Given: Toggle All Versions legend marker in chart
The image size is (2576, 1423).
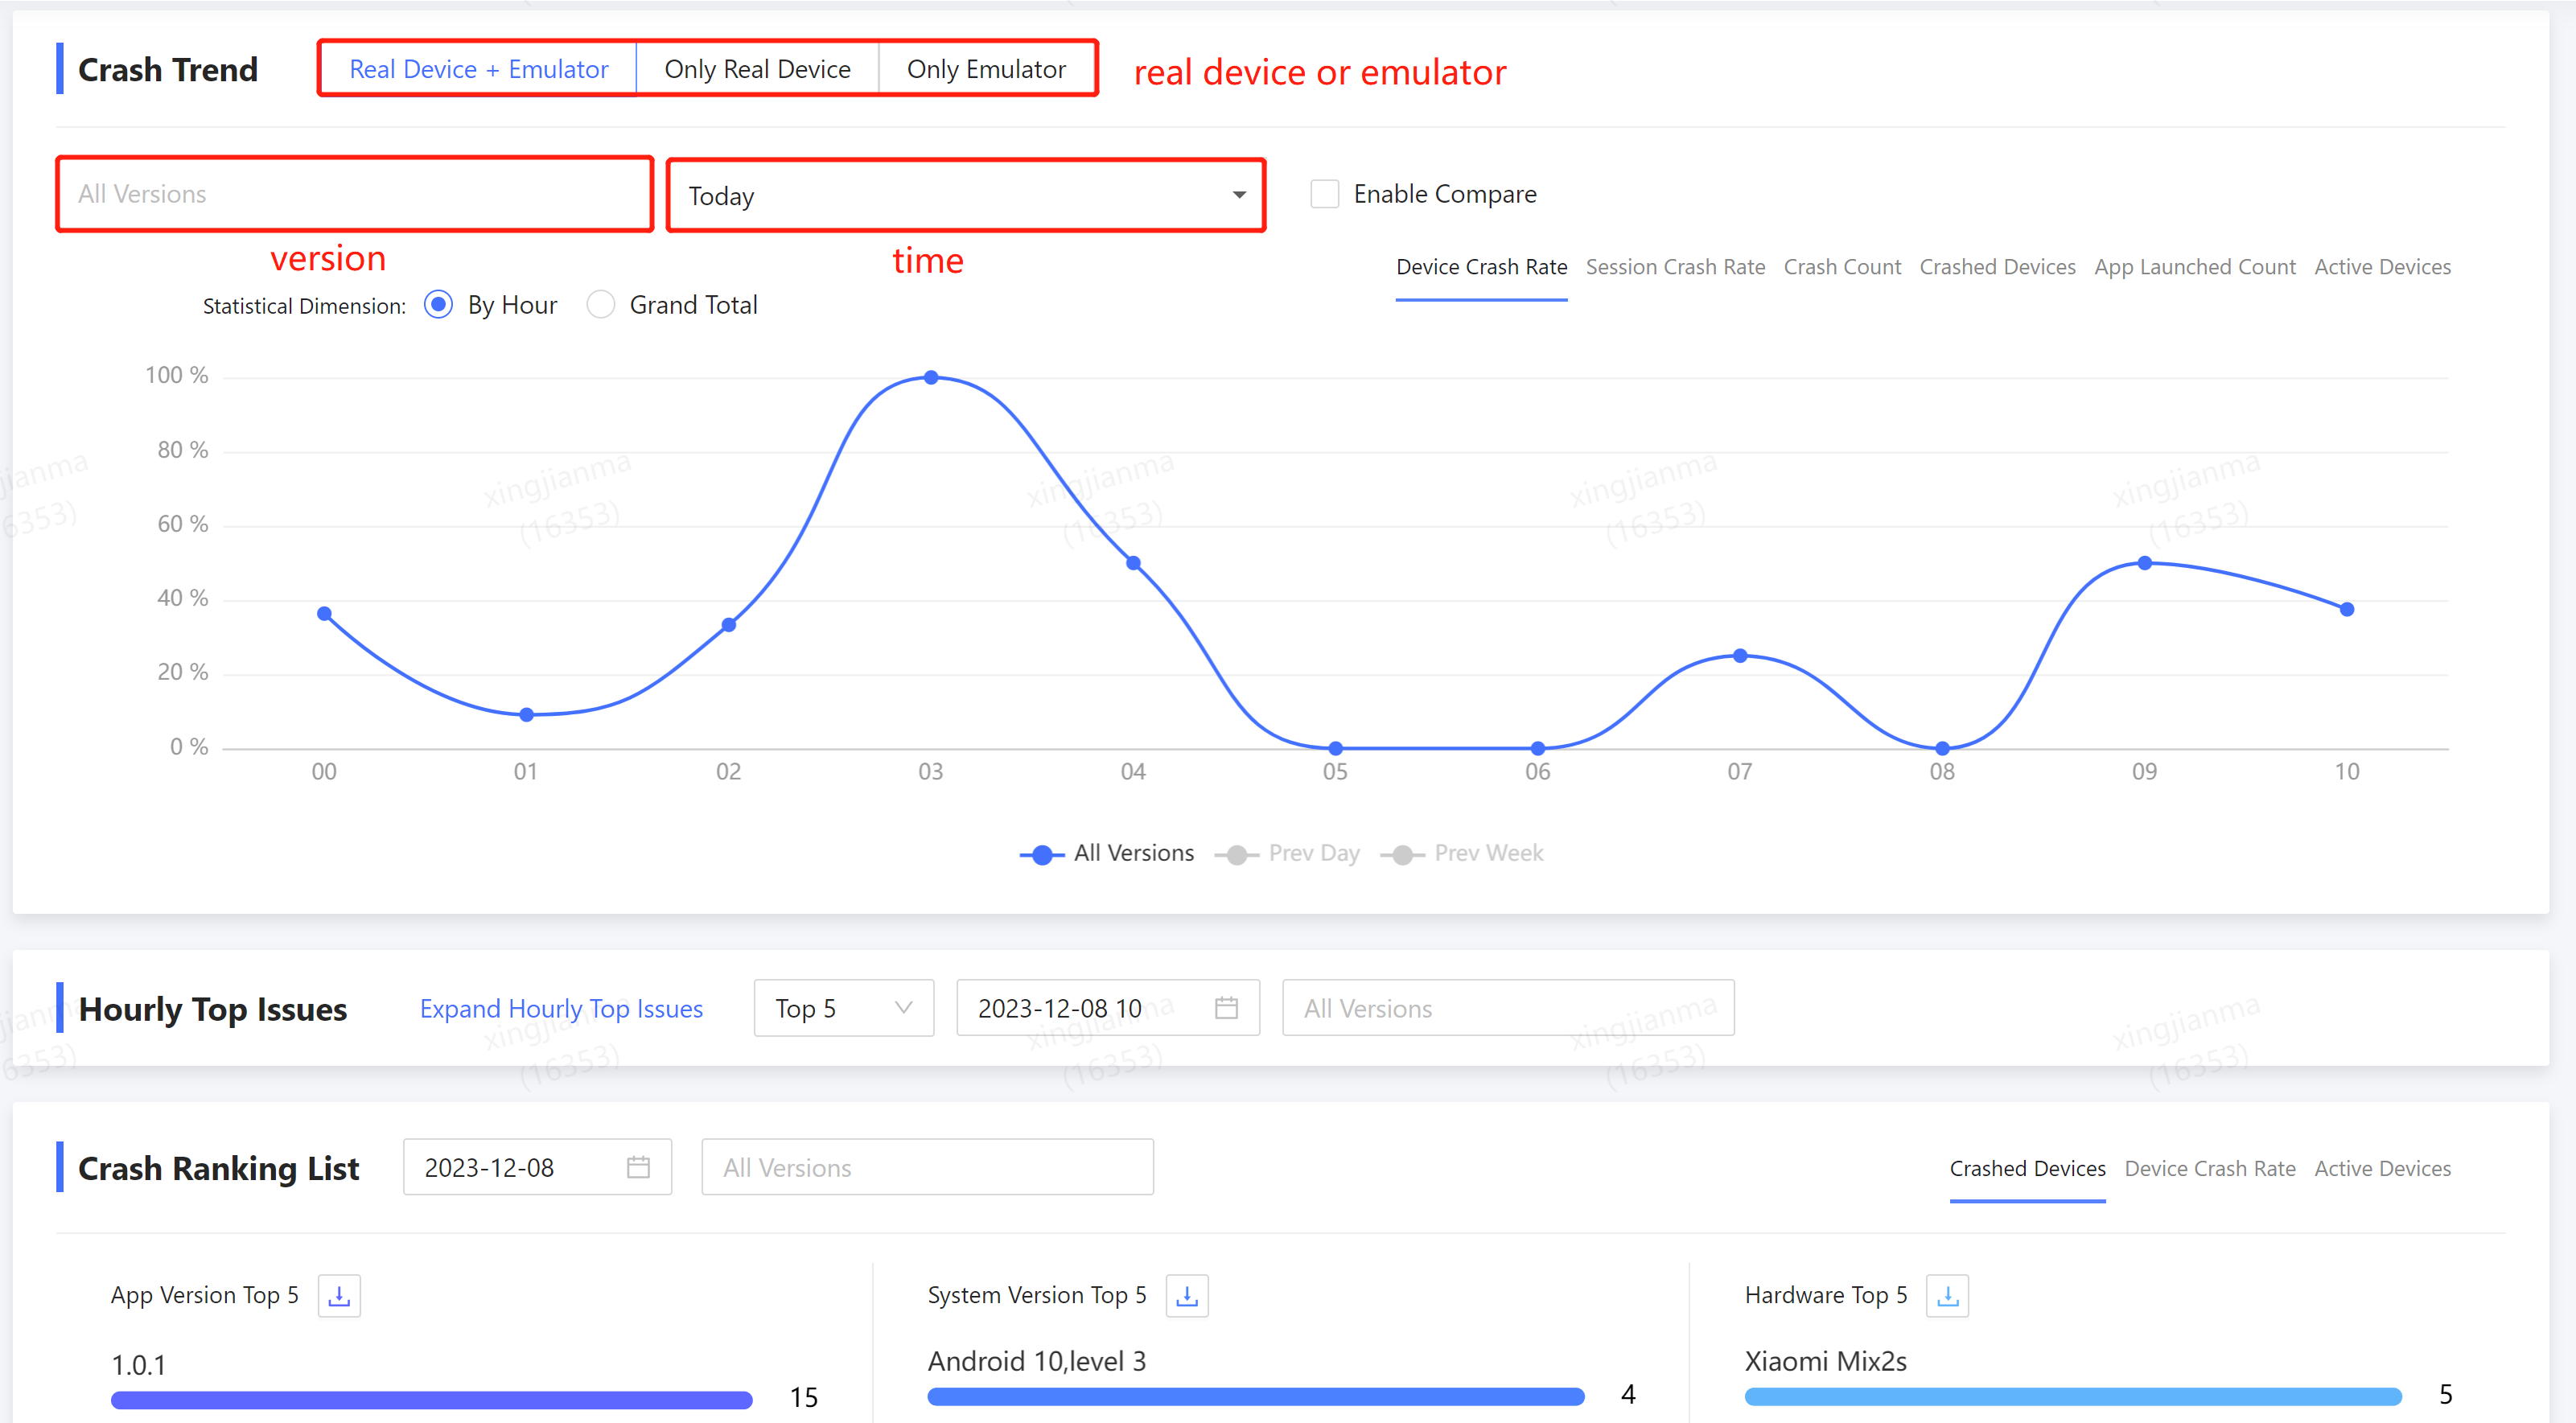Looking at the screenshot, I should point(1042,854).
